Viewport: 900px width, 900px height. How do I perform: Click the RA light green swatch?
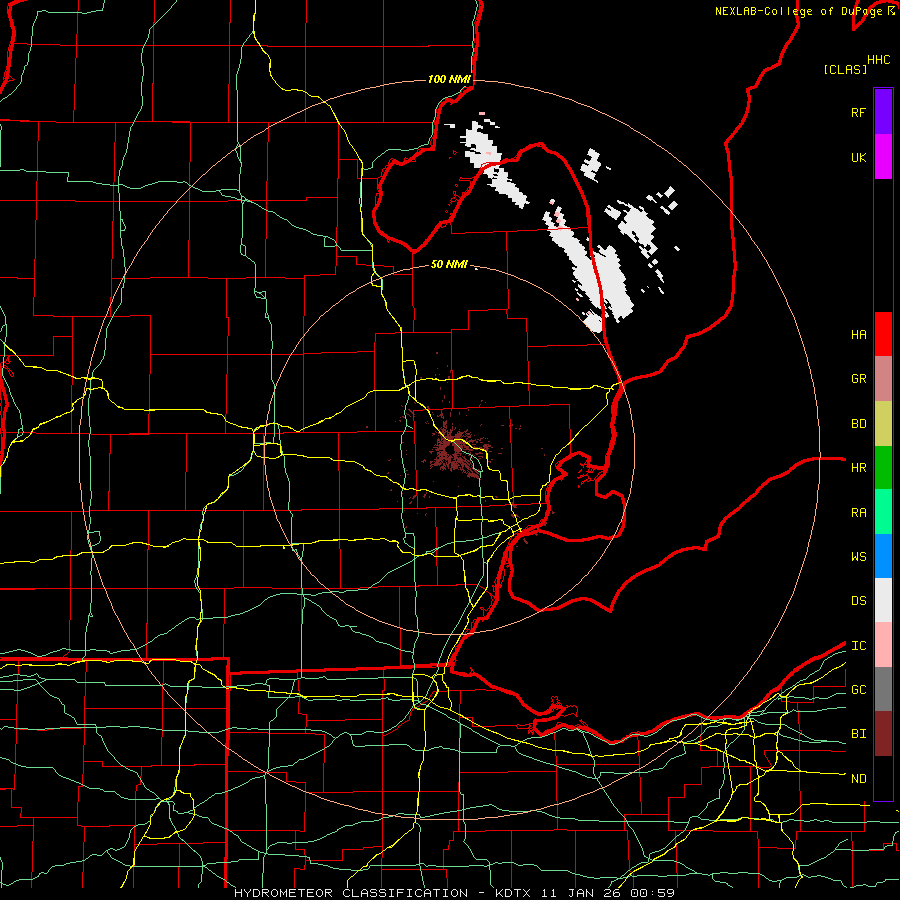pyautogui.click(x=883, y=512)
